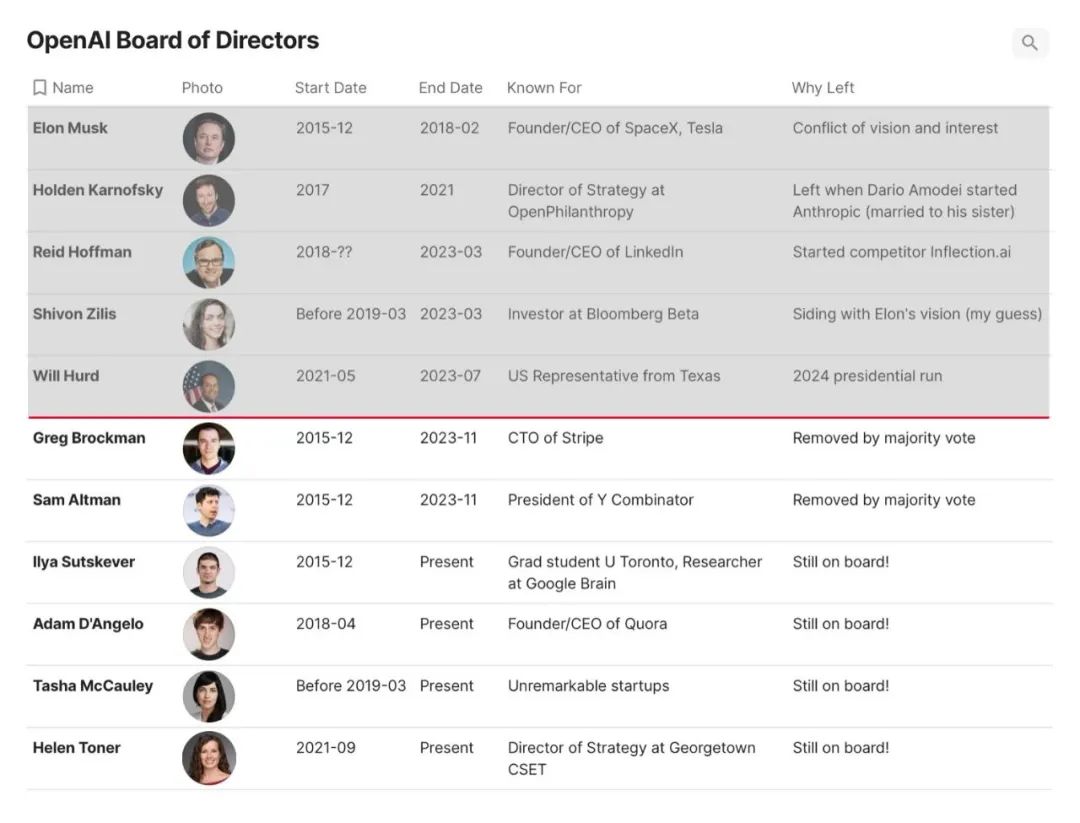Open the Adam D'Angelo entry name
Viewport: 1080px width, 823px height.
point(88,624)
